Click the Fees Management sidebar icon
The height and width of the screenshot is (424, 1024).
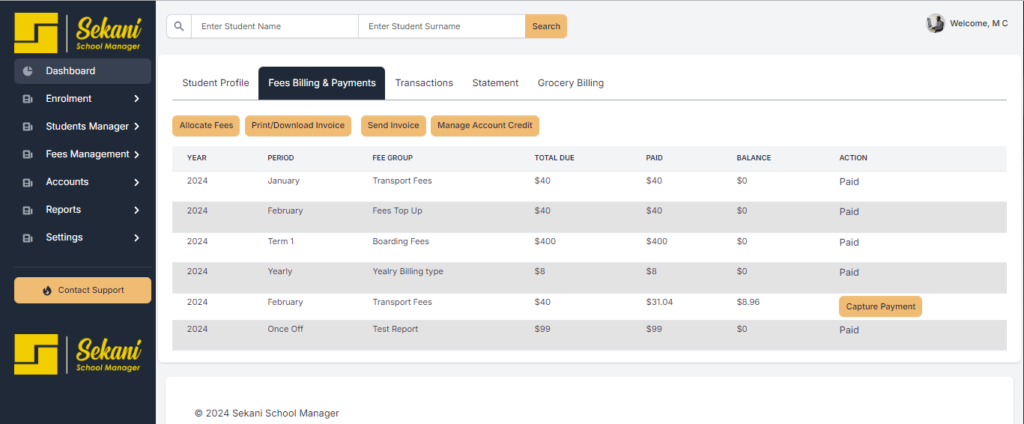click(x=27, y=155)
